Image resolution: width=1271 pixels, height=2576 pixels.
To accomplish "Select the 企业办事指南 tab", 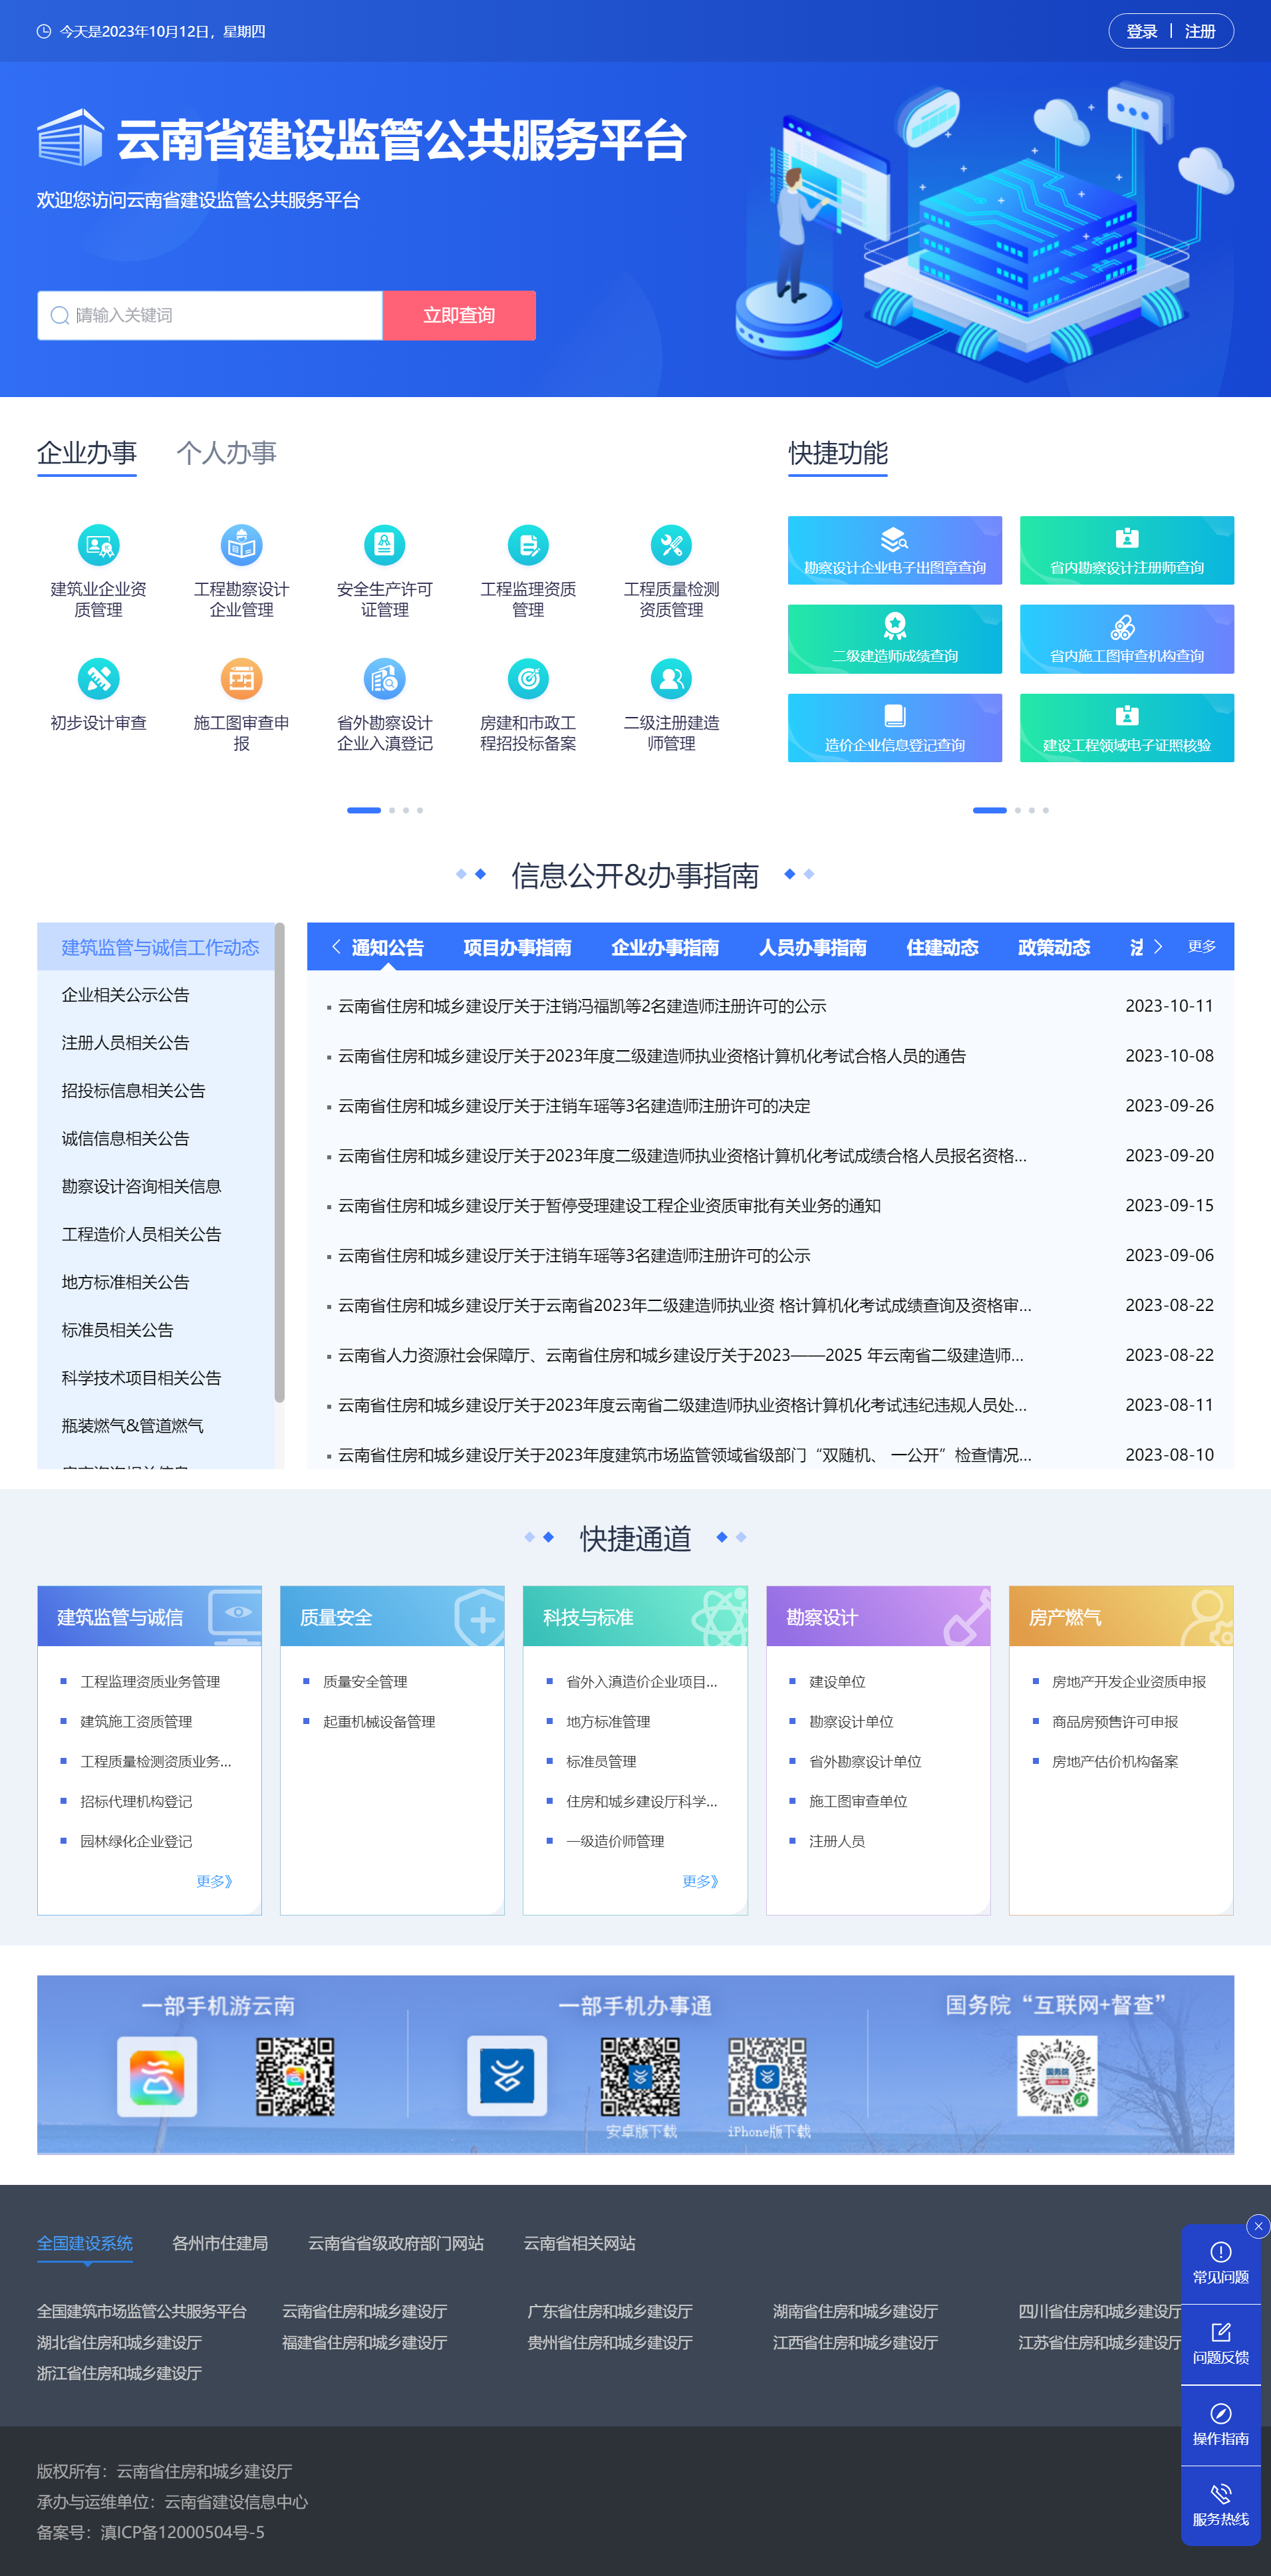I will [x=664, y=947].
